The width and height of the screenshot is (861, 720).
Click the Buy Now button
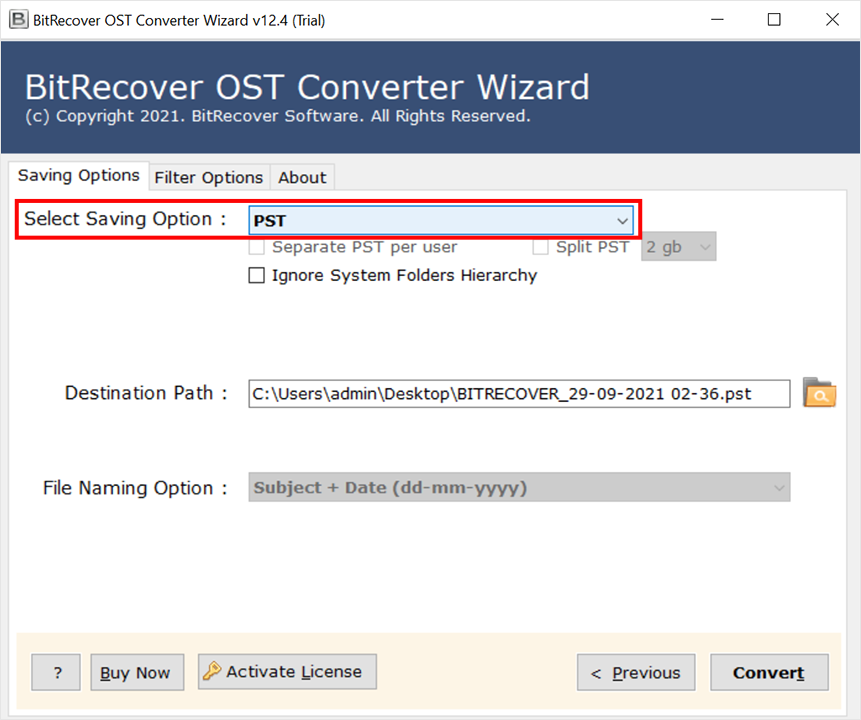(137, 673)
